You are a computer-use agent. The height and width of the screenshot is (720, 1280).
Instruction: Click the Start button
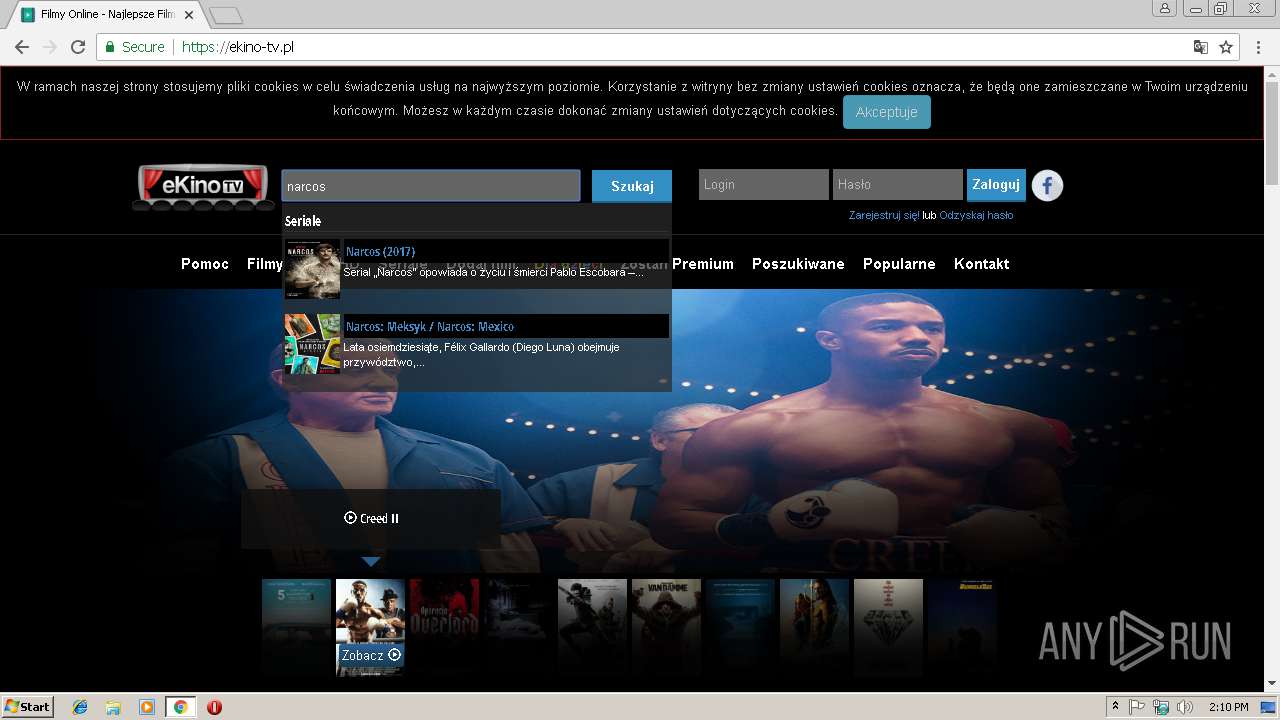pyautogui.click(x=27, y=707)
